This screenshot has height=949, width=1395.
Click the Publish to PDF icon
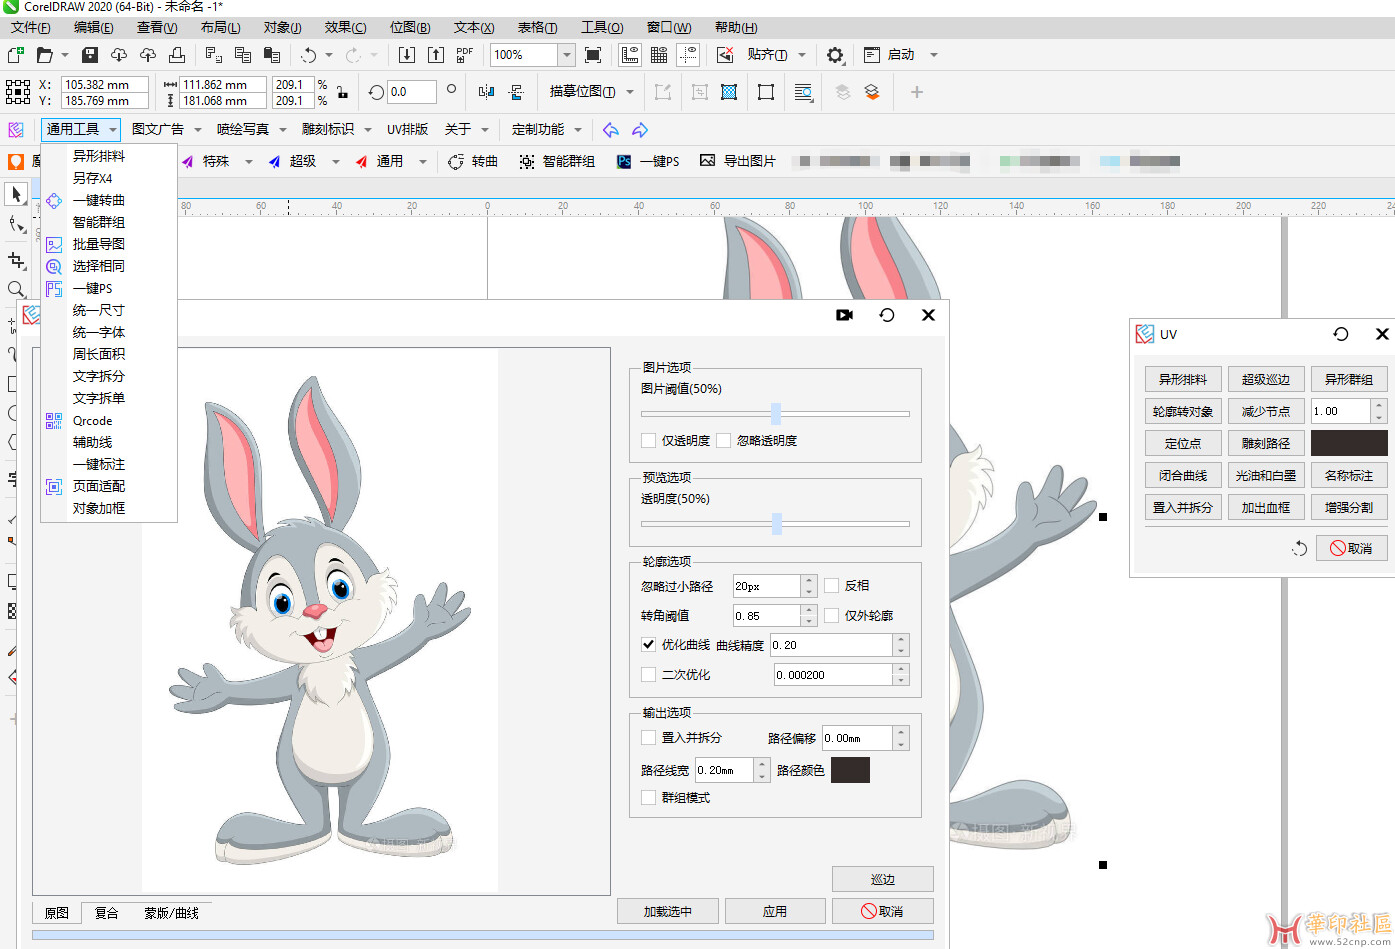pyautogui.click(x=465, y=55)
